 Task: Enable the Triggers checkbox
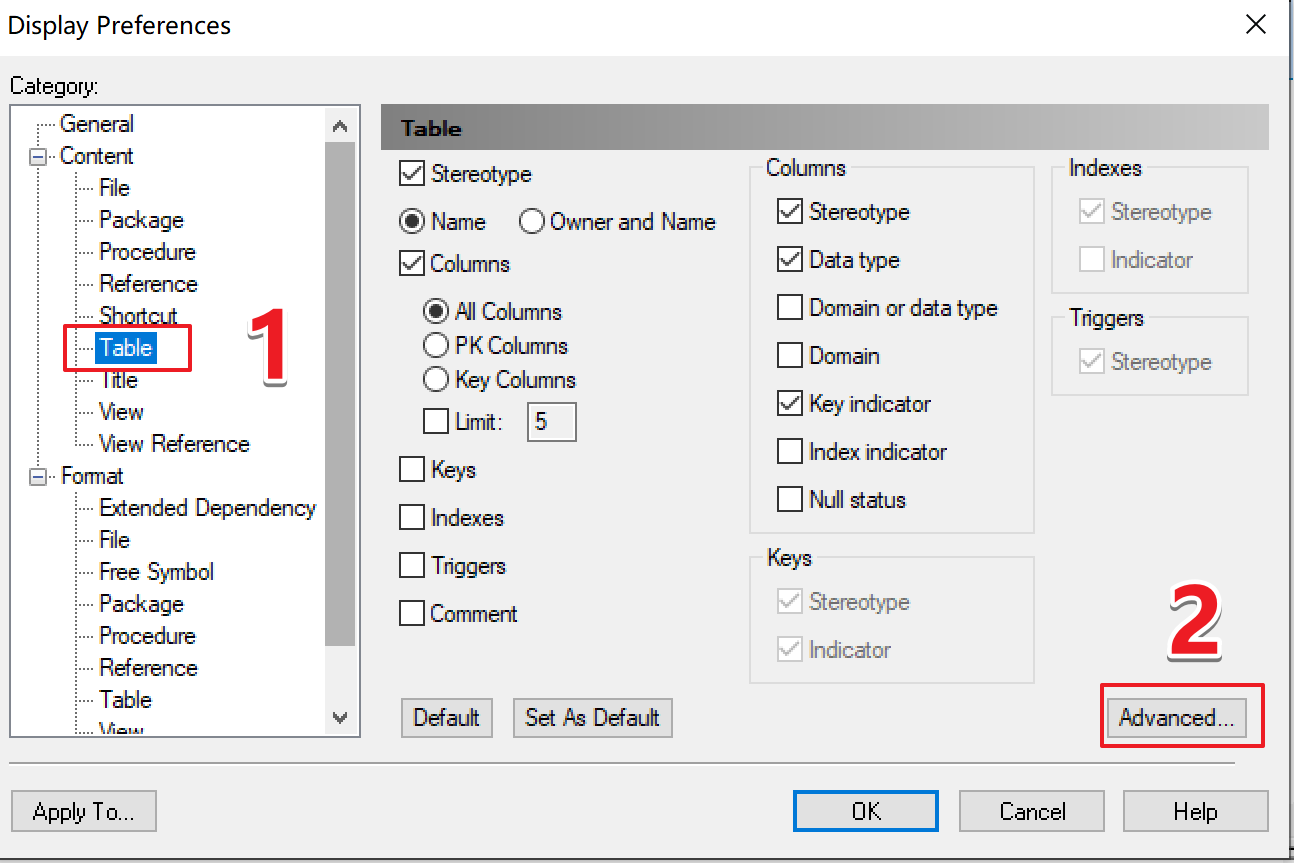point(413,565)
